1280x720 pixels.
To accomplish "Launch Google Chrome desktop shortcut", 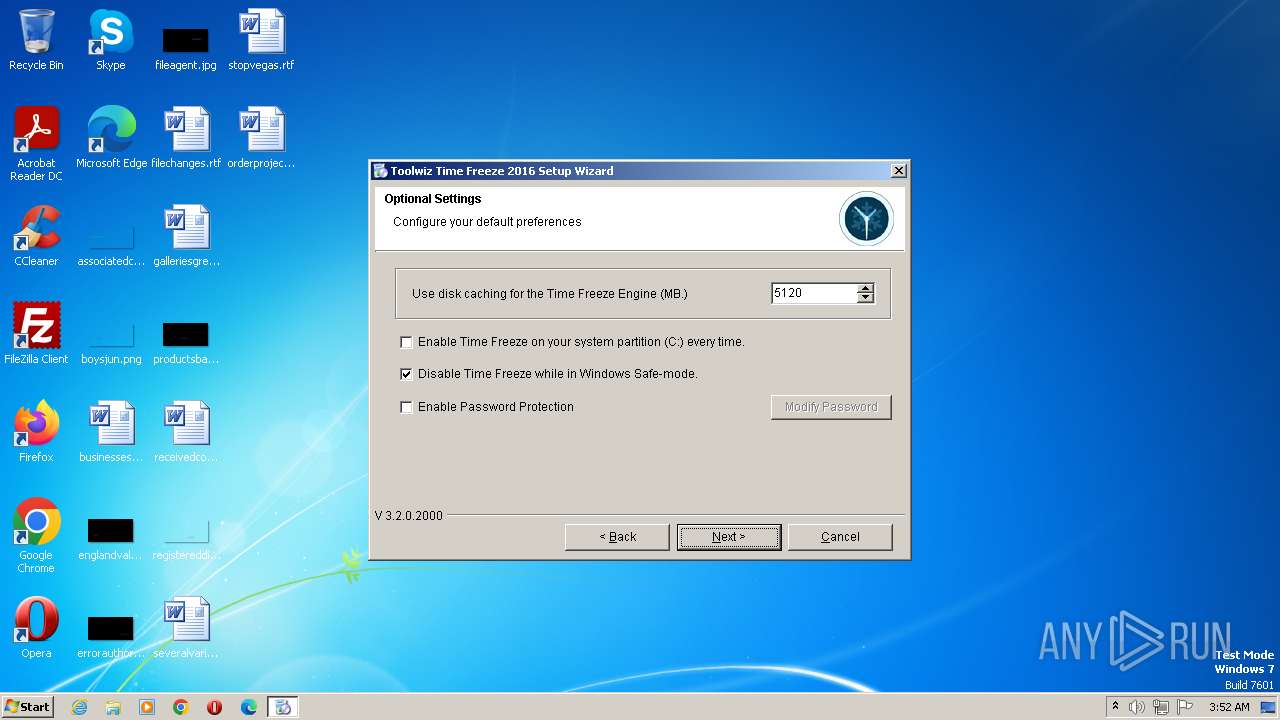I will 36,536.
